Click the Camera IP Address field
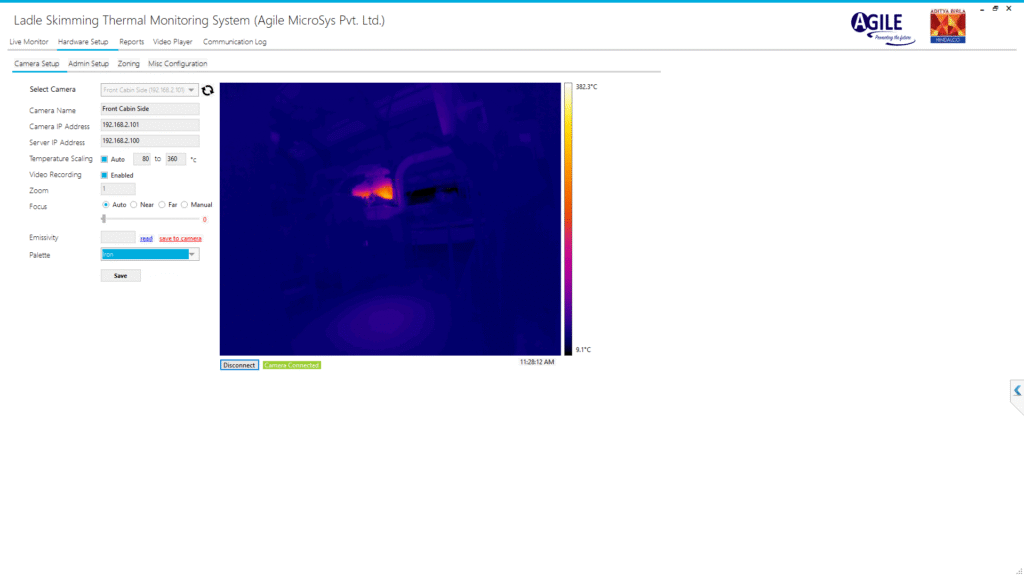 click(150, 125)
